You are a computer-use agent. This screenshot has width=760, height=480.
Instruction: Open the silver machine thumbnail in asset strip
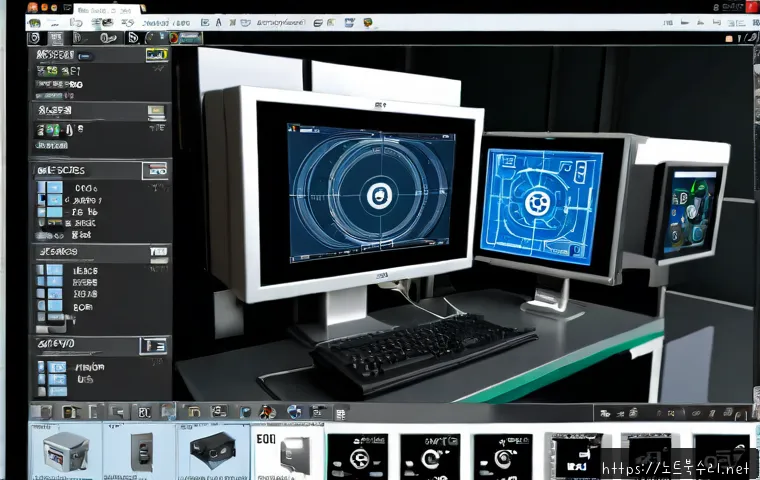[x=66, y=452]
